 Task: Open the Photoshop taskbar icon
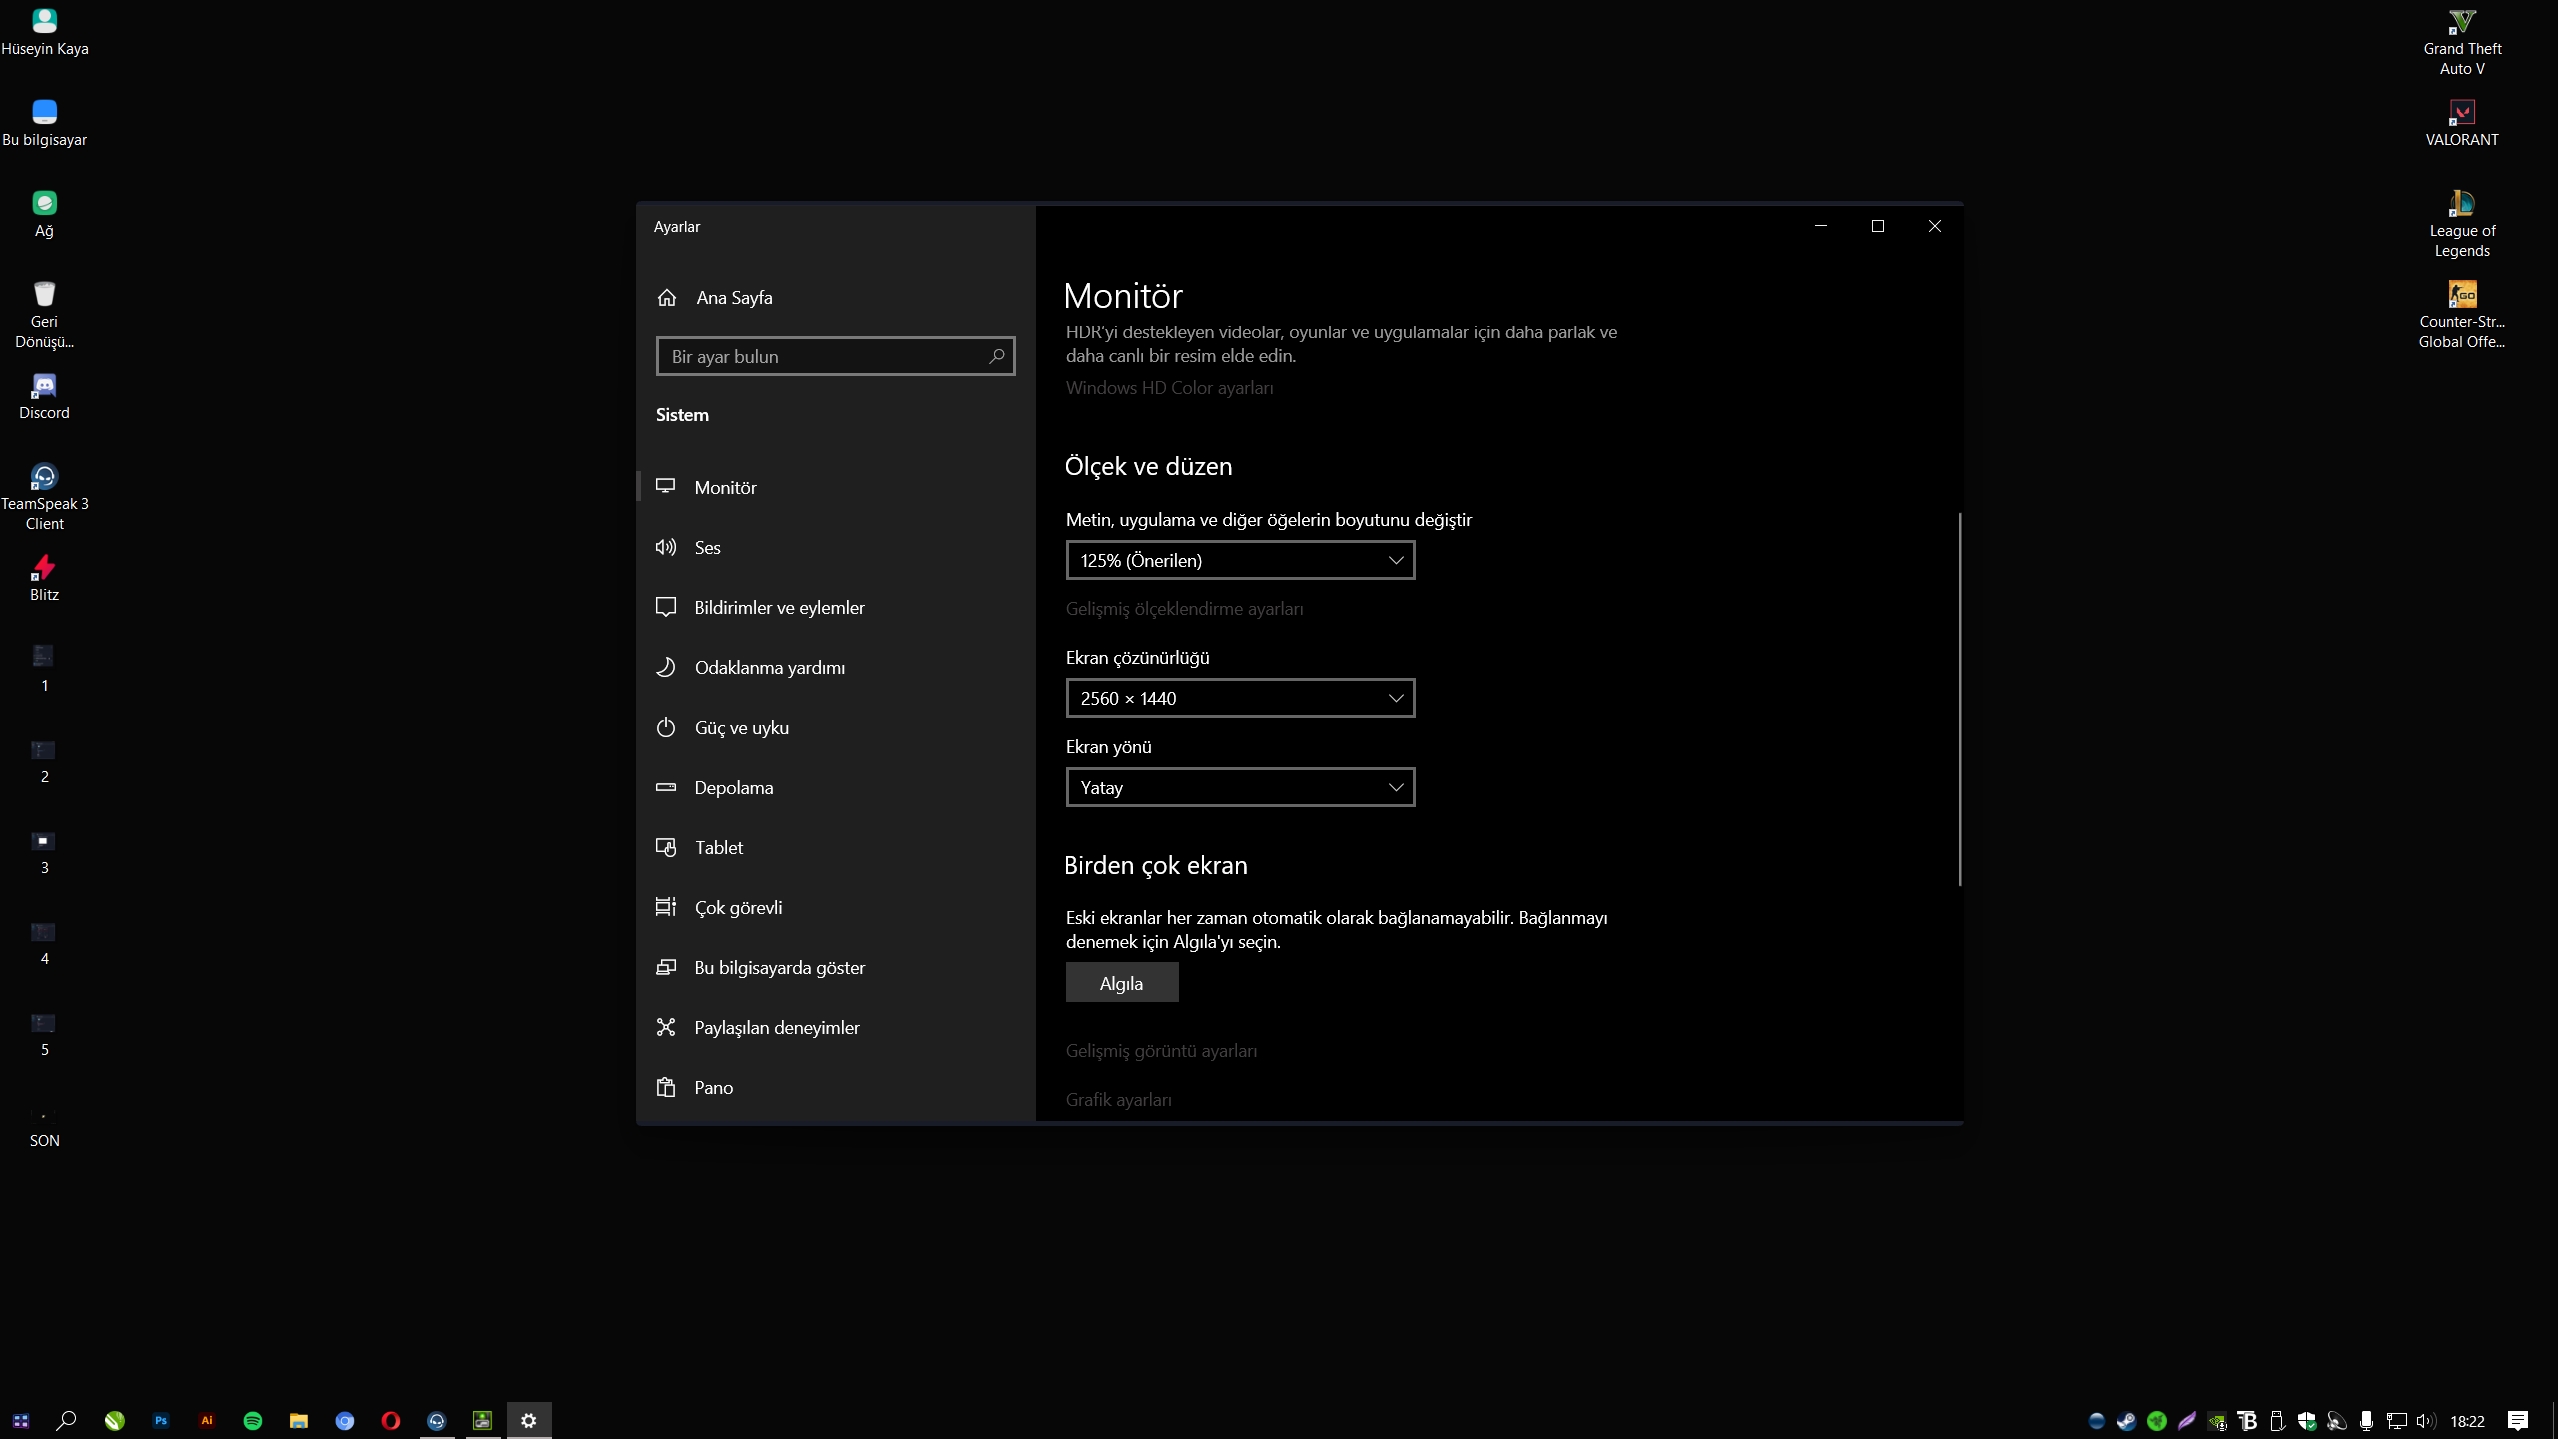point(160,1420)
